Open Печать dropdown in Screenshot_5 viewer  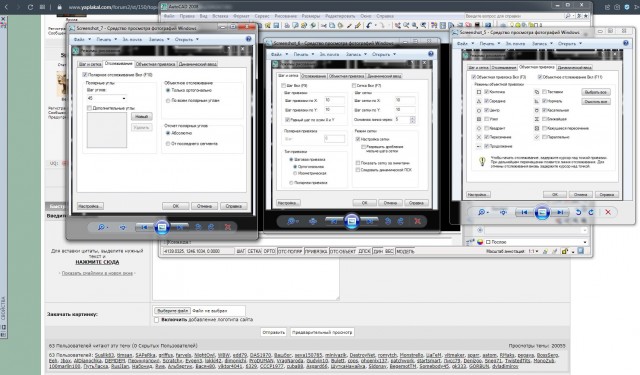pyautogui.click(x=489, y=44)
